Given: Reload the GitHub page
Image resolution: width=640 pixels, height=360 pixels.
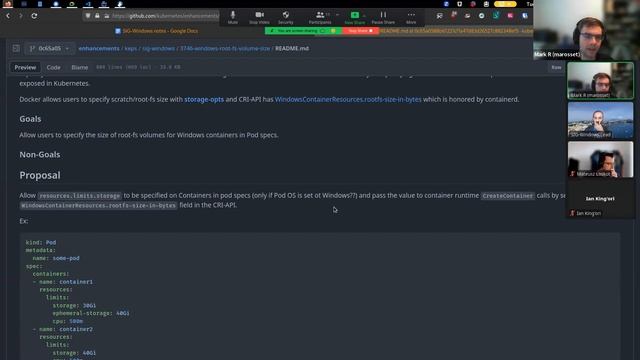Looking at the screenshot, I should 34,16.
